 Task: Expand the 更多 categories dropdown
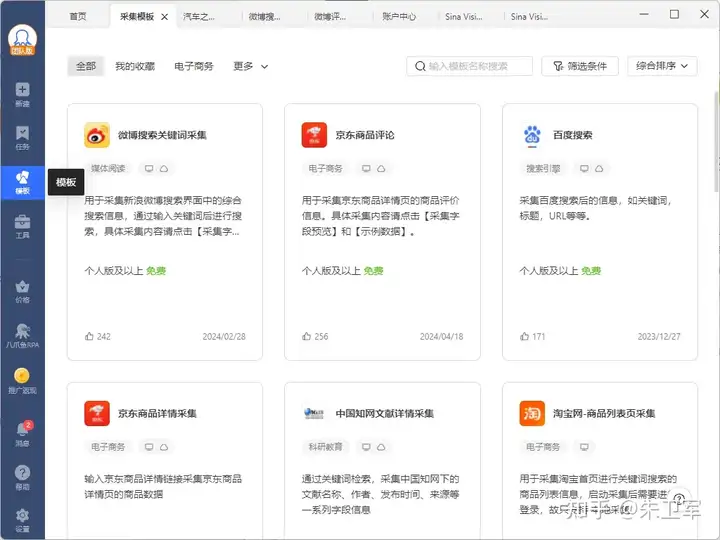coord(250,66)
